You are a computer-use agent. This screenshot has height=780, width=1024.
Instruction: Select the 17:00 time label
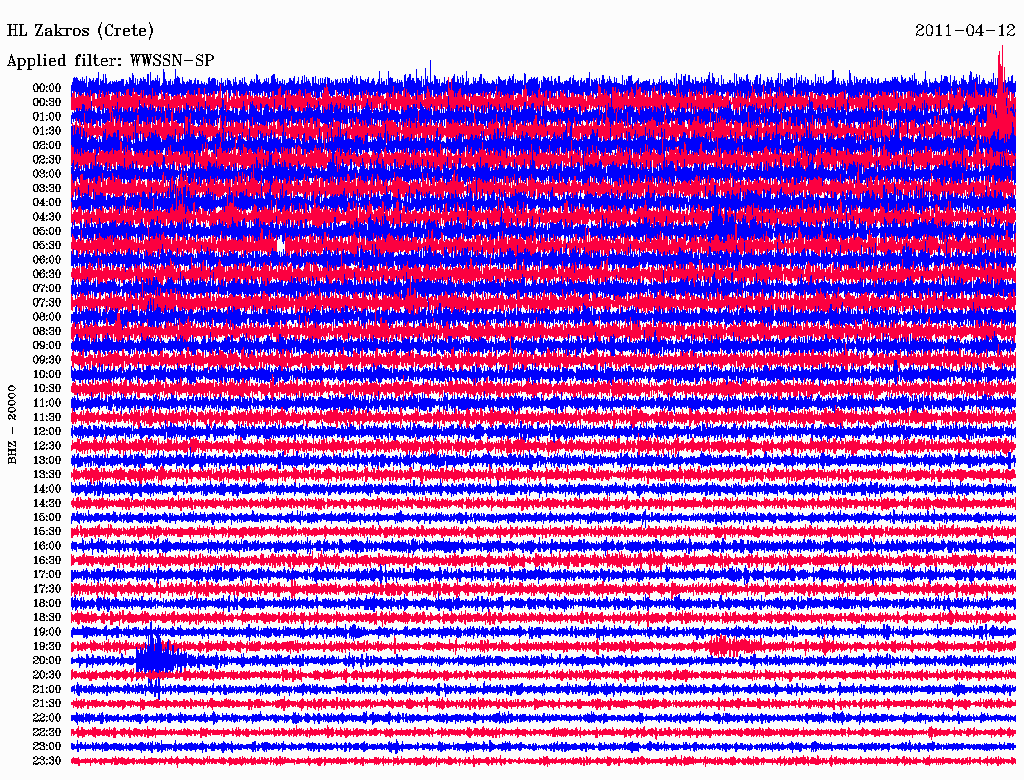47,575
